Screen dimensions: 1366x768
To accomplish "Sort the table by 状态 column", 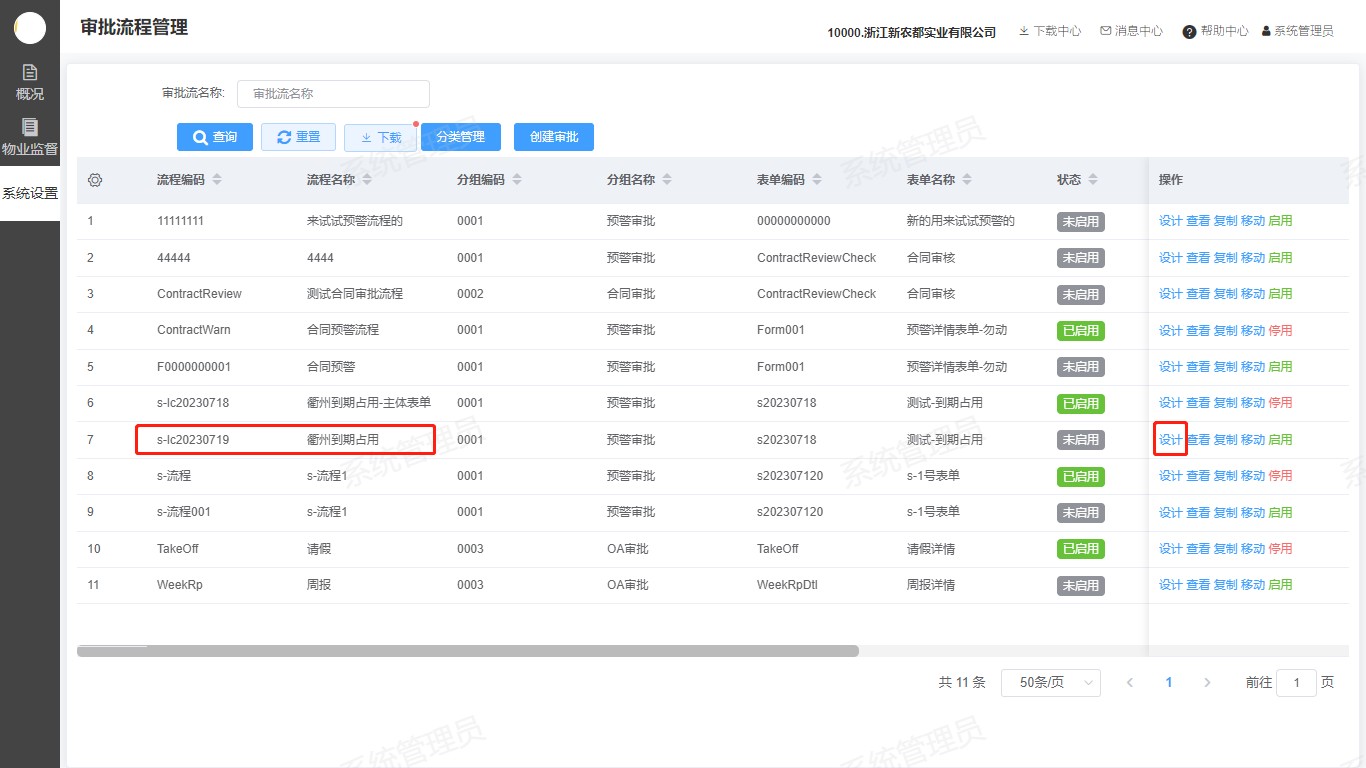I will coord(1093,180).
